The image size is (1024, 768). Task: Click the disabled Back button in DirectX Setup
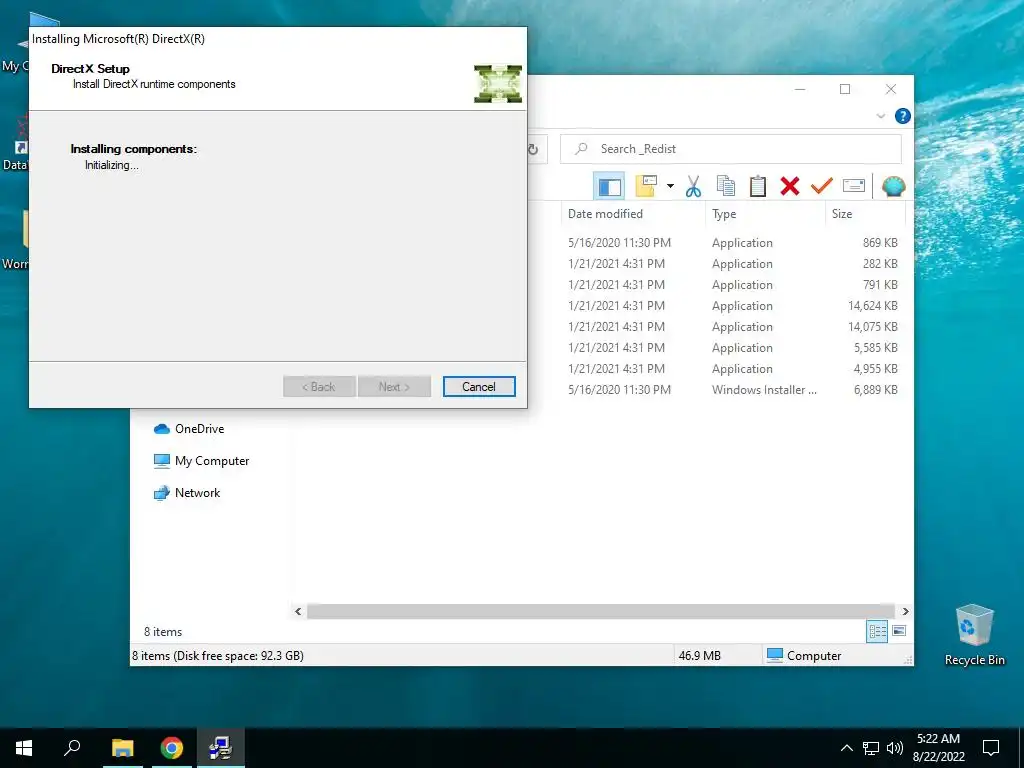[319, 387]
